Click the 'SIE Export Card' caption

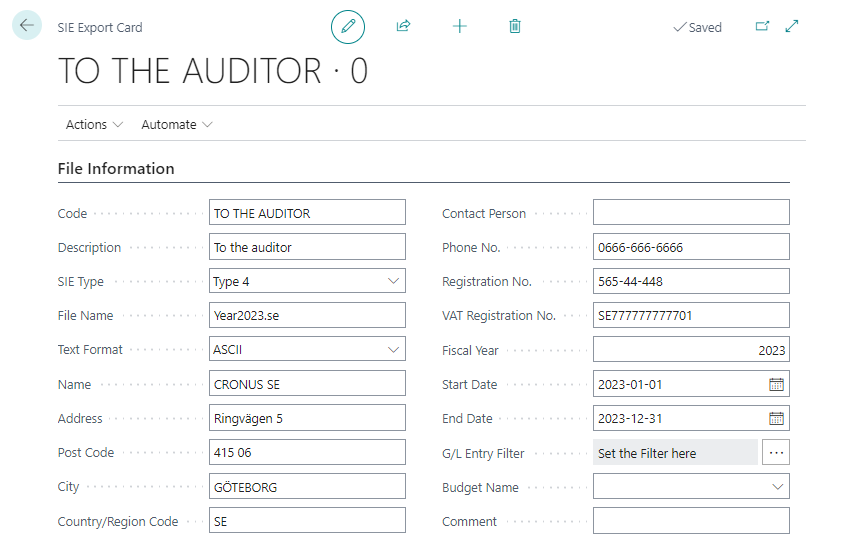(100, 27)
